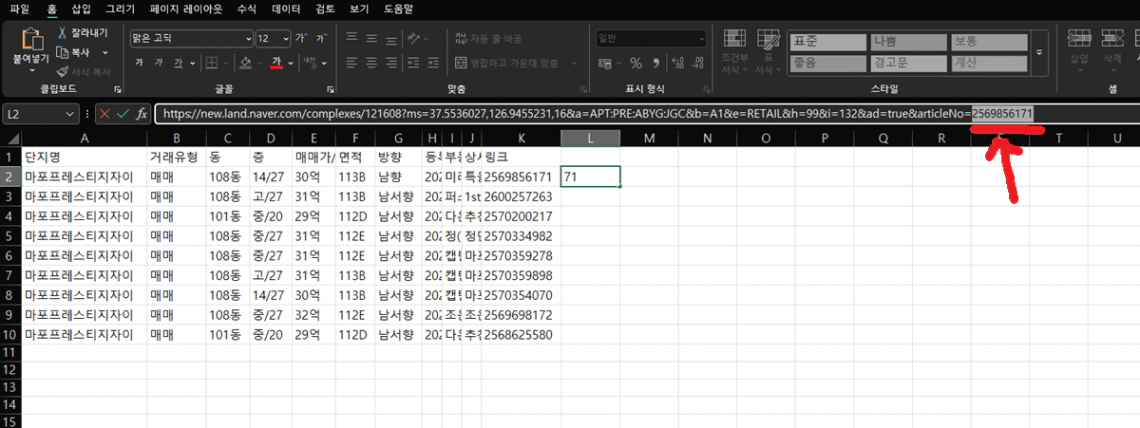Open the Conditional Formatting (조건부 서식) menu
This screenshot has height=428, width=1140.
pyautogui.click(x=733, y=52)
